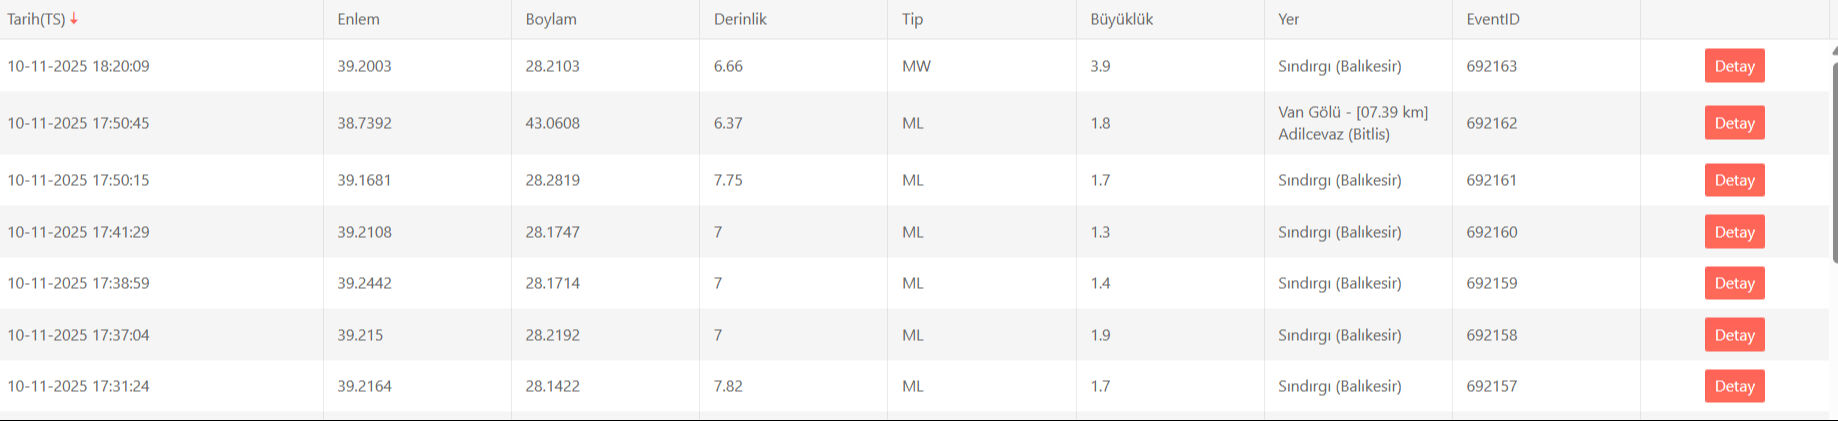Viewport: 1838px width, 421px height.
Task: Open Detay for event 692160
Action: 1734,232
